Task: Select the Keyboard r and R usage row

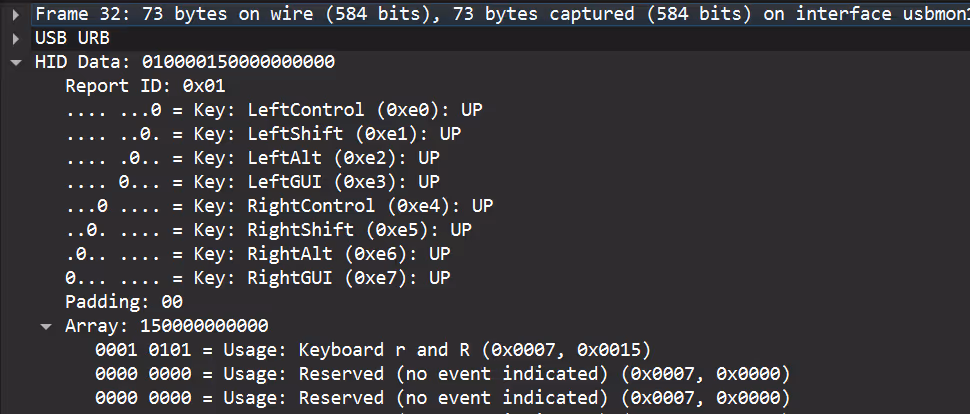Action: tap(373, 350)
